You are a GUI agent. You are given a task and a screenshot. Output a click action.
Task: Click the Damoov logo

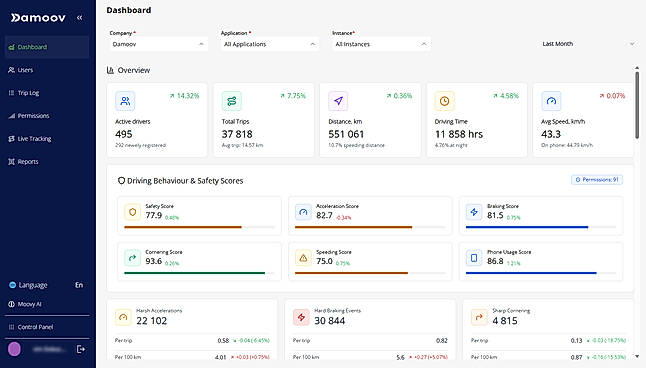38,18
